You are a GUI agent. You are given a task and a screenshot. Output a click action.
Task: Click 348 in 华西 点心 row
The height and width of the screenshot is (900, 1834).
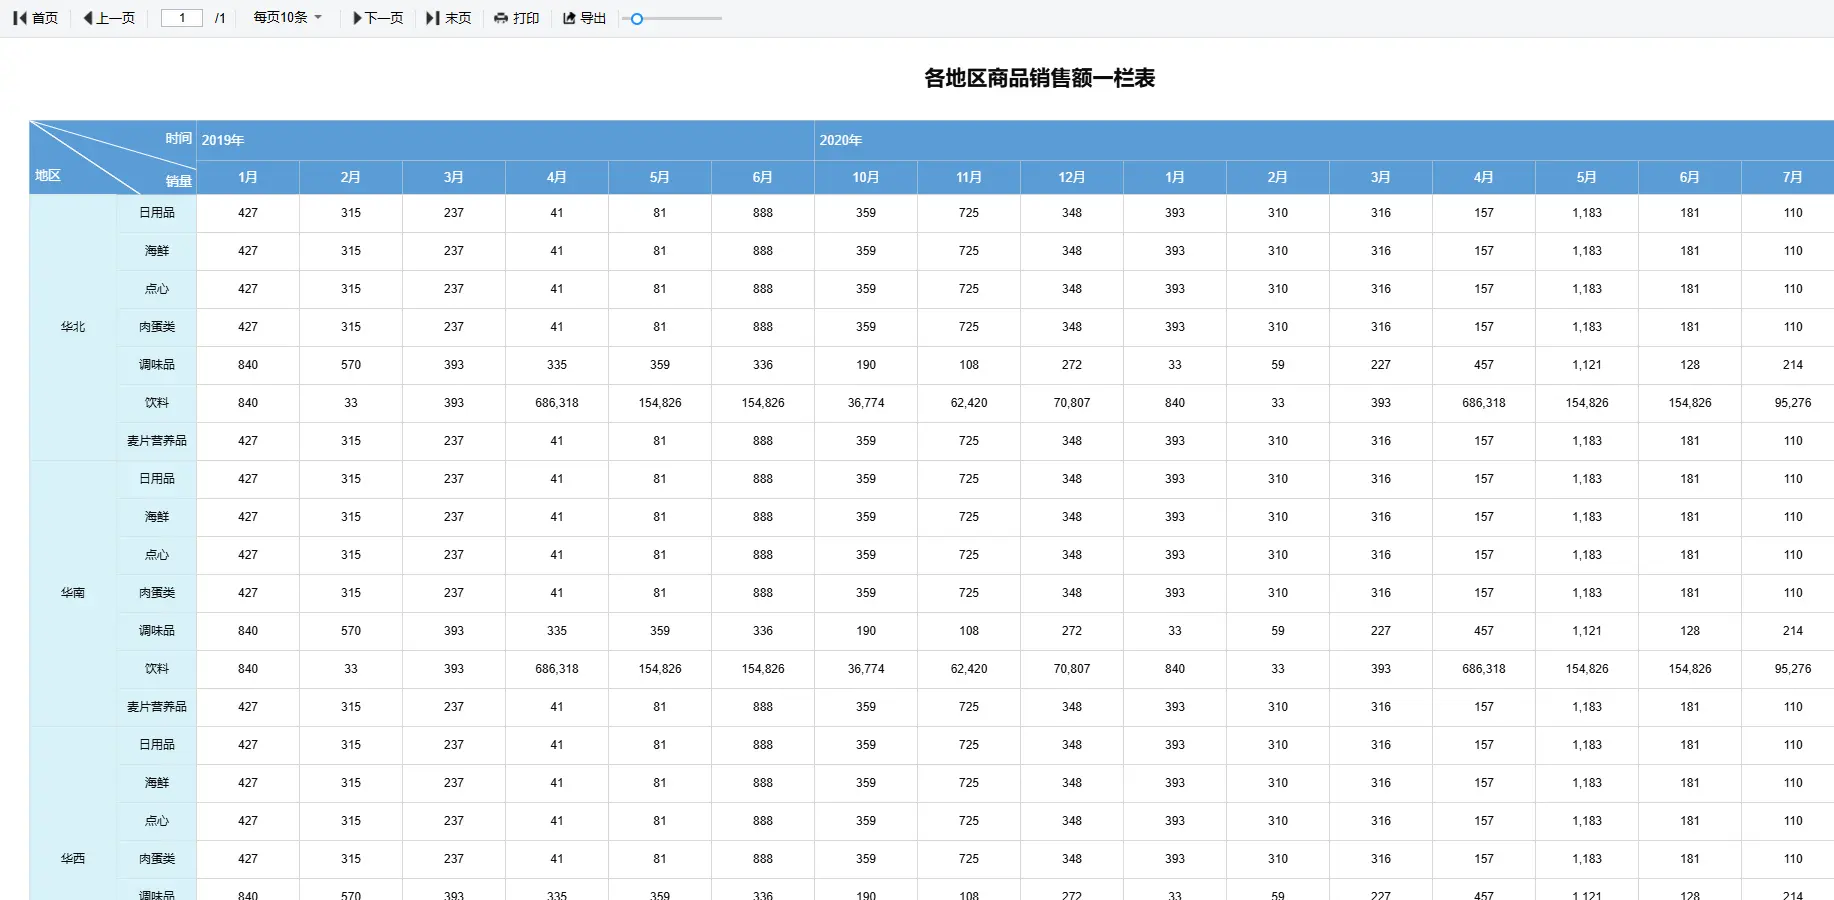[x=1072, y=821]
